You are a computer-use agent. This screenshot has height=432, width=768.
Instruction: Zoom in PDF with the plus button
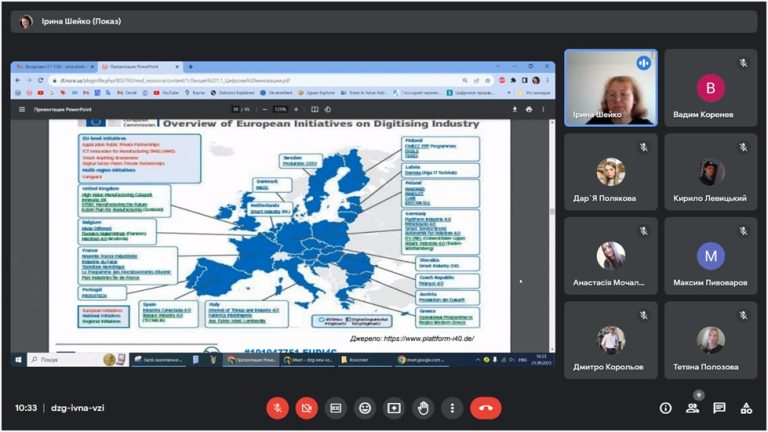(x=296, y=109)
